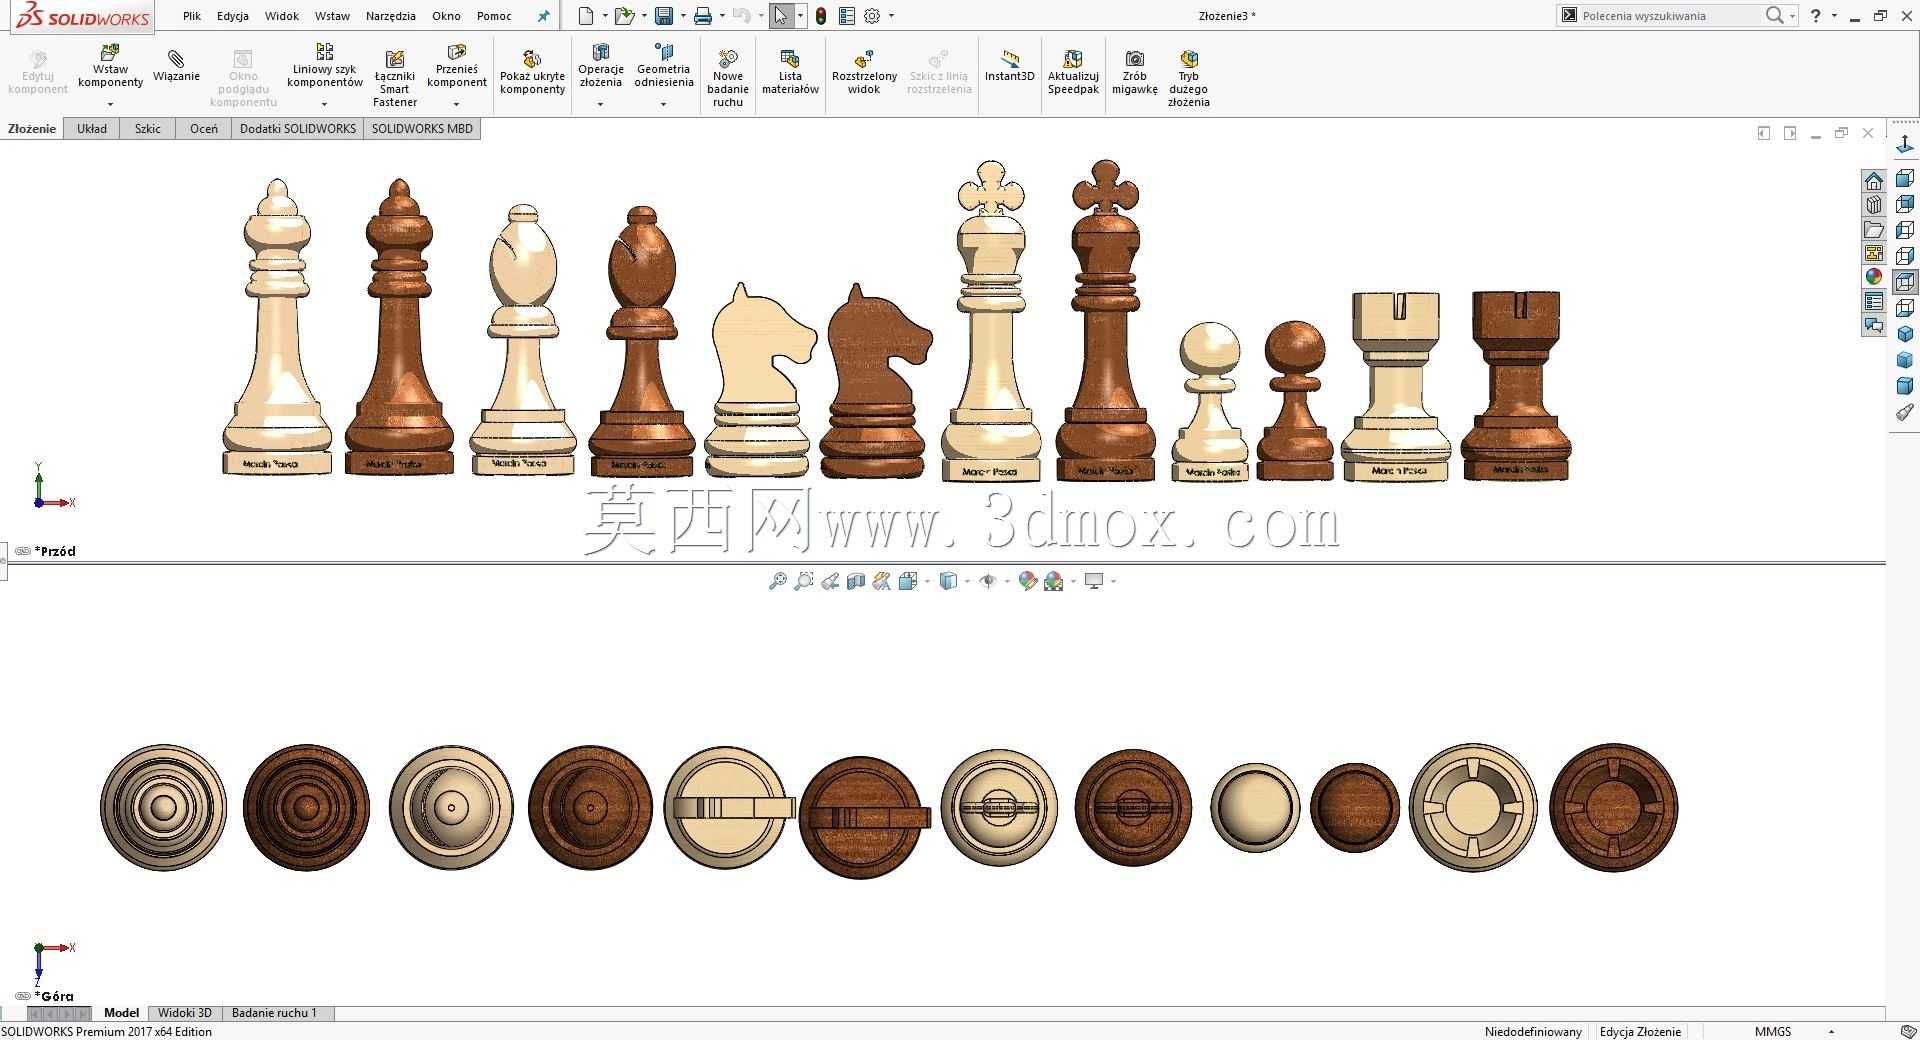Image resolution: width=1920 pixels, height=1040 pixels.
Task: Click white rook in top view
Action: (x=1473, y=808)
